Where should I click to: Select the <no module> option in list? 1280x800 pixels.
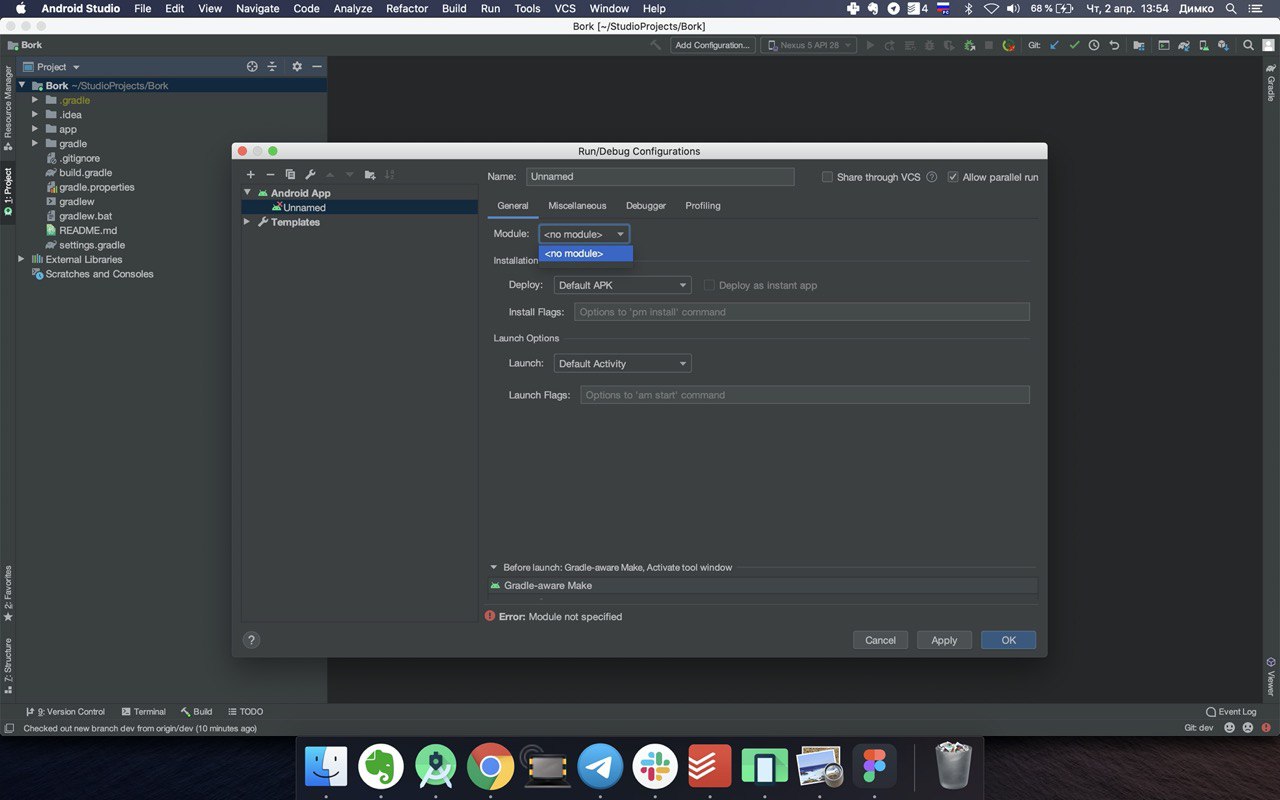[586, 254]
